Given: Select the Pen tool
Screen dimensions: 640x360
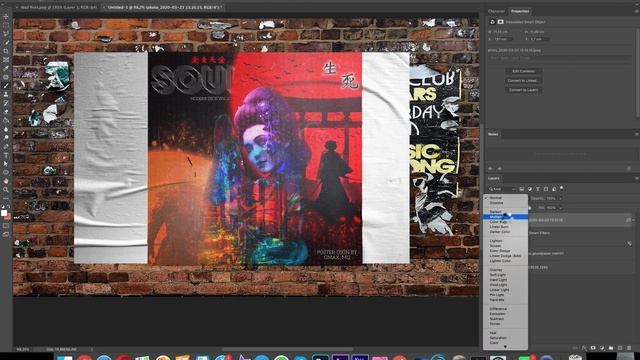Looking at the screenshot, I should pos(6,146).
